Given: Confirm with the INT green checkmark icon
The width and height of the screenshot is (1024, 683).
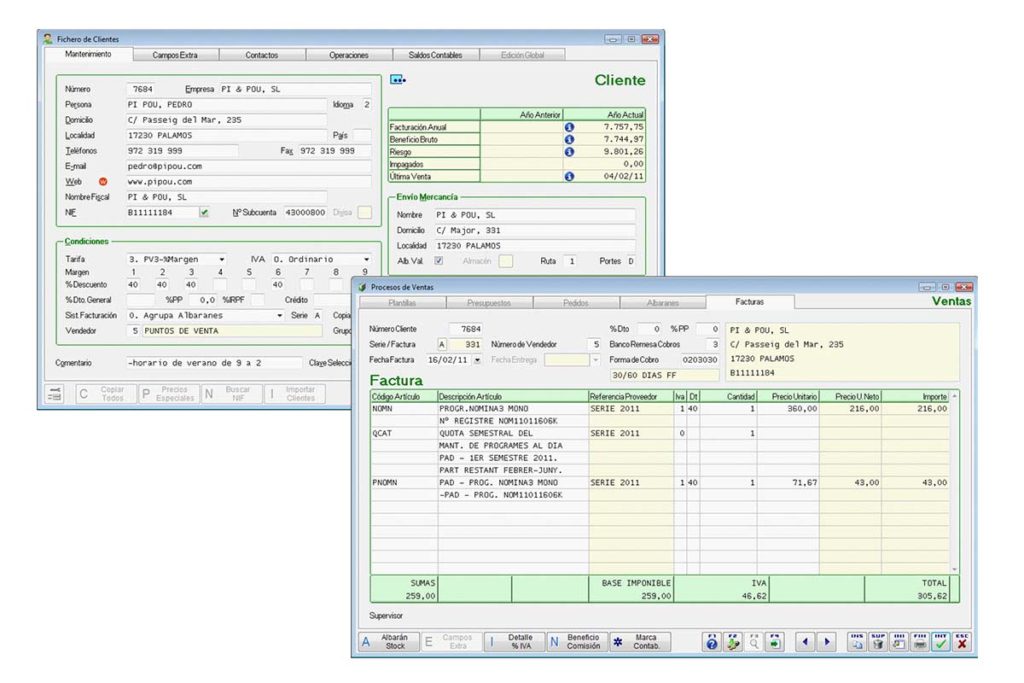Looking at the screenshot, I should coord(941,641).
